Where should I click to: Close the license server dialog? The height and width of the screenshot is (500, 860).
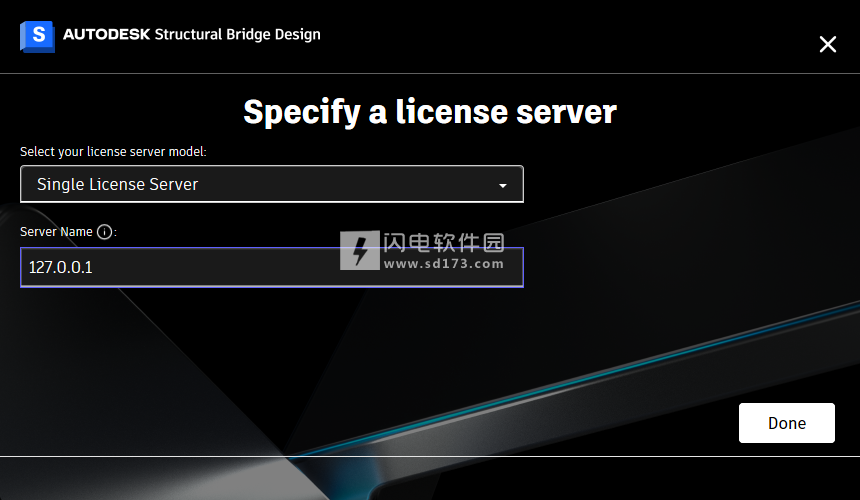(x=828, y=44)
